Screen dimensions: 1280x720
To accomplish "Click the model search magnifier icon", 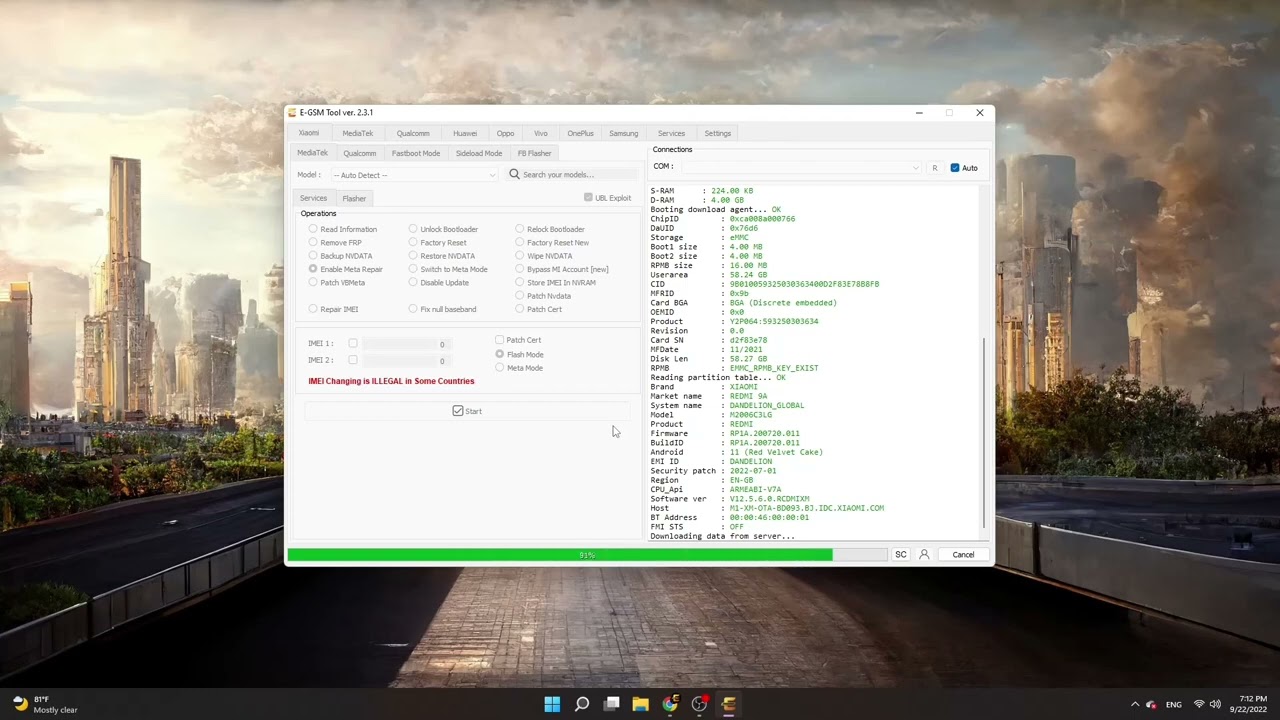I will tap(514, 174).
